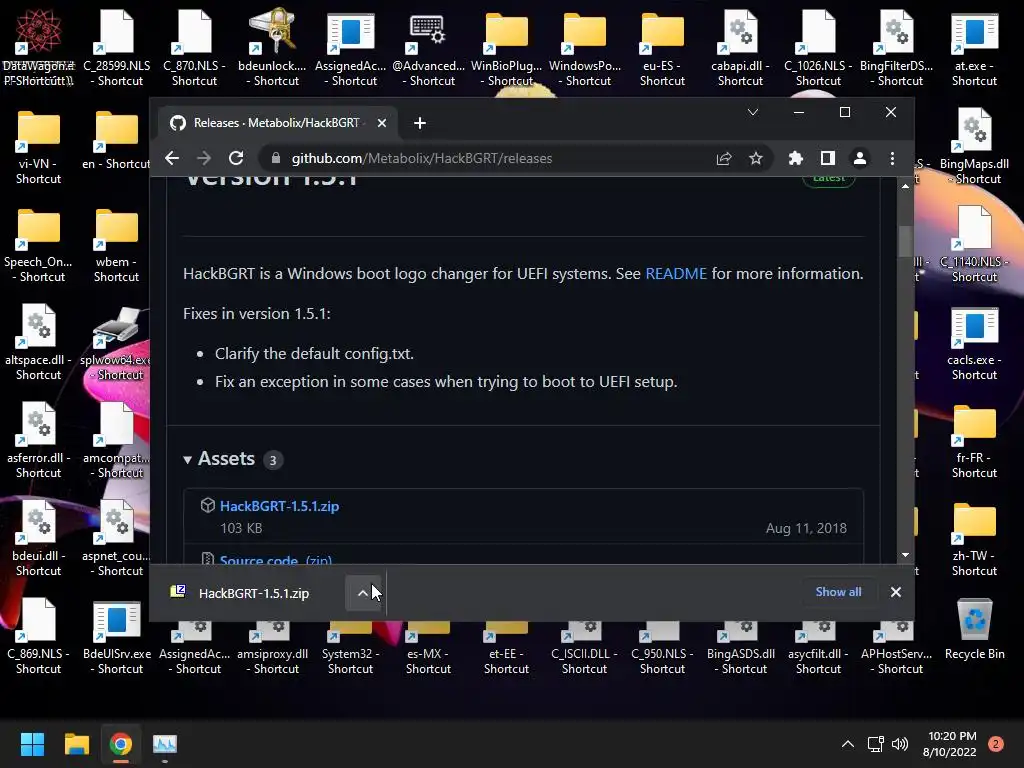Select the vi-VN folder shortcut
Screen dimensions: 1024x768
39,146
